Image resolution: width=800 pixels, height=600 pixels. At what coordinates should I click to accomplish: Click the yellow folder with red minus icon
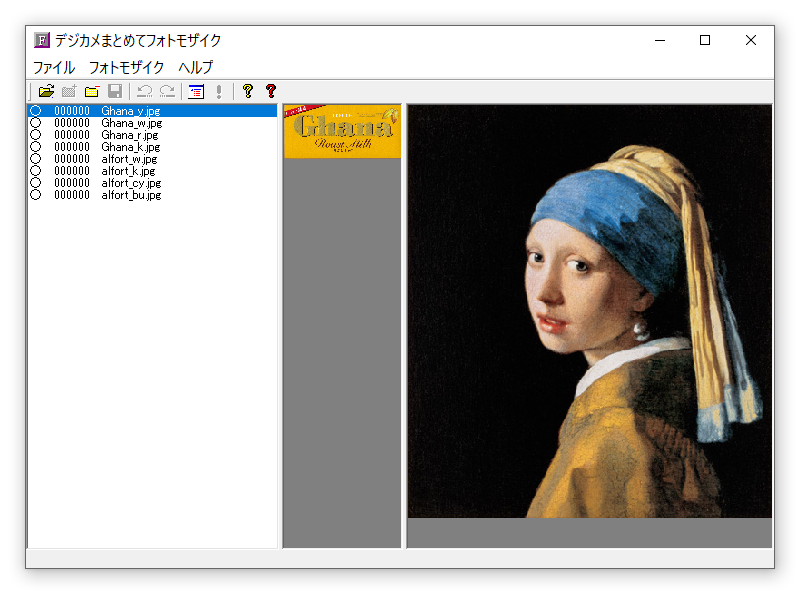92,91
